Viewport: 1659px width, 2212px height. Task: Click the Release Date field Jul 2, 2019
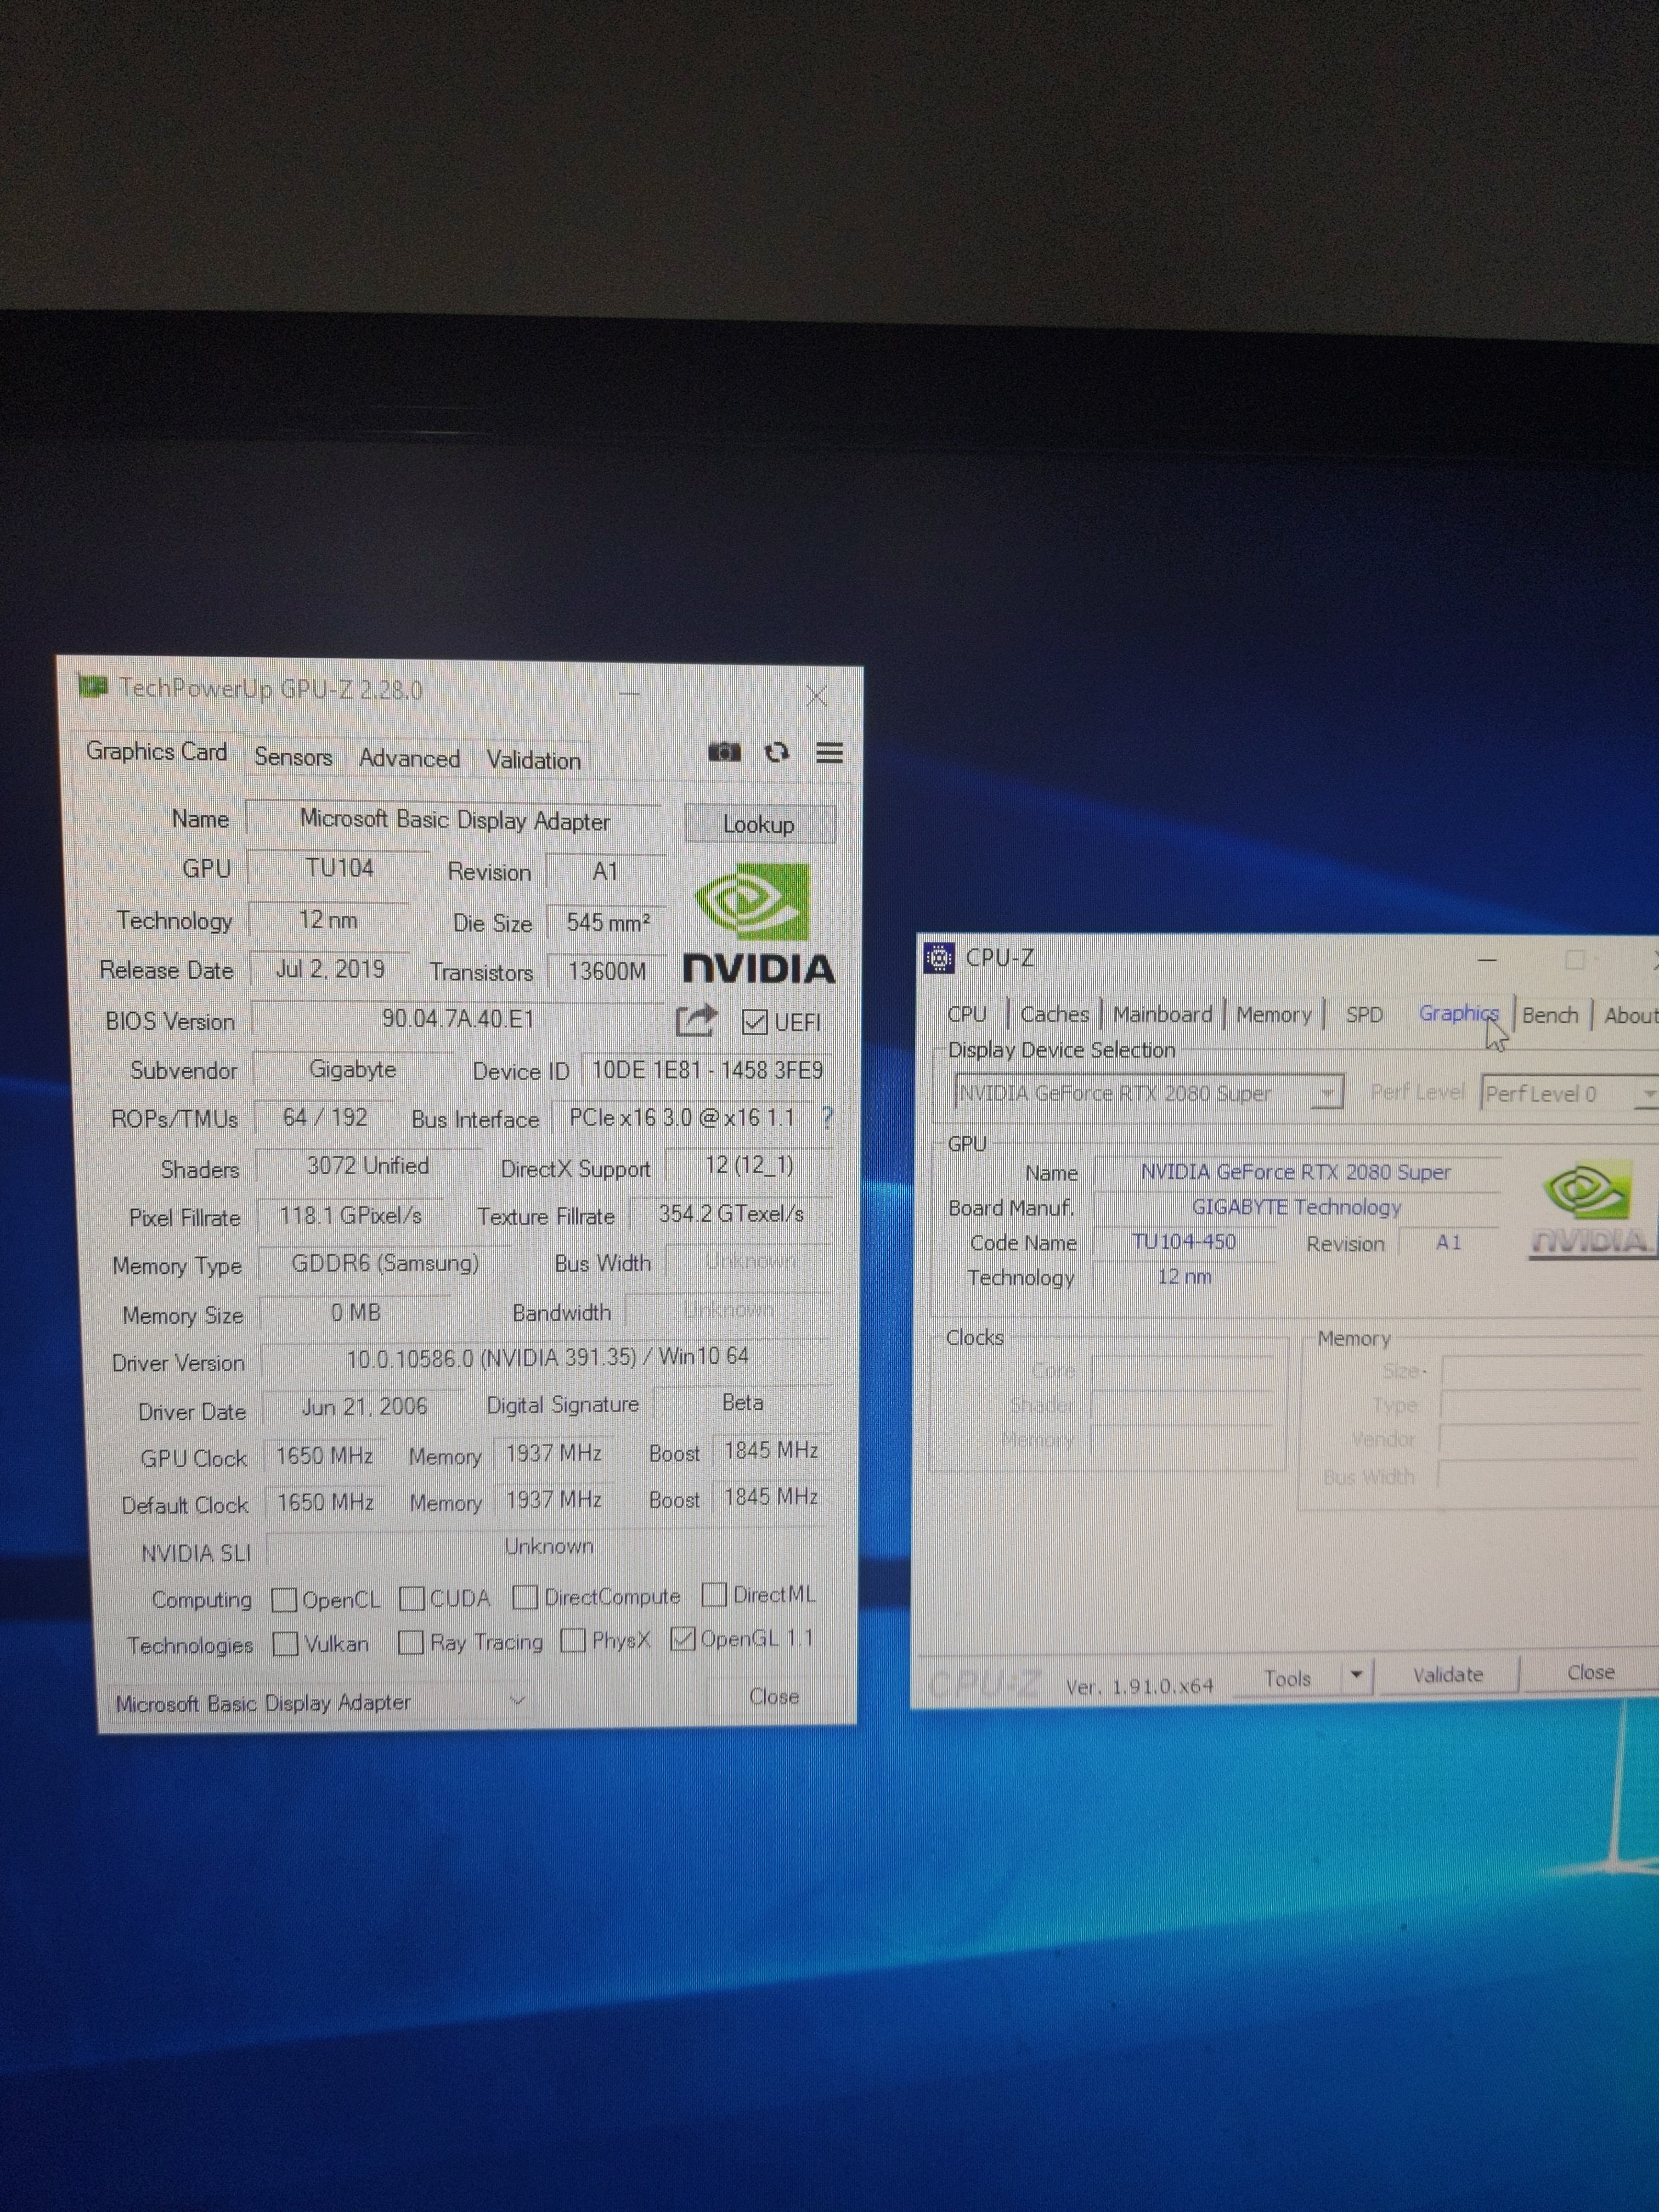(x=329, y=969)
